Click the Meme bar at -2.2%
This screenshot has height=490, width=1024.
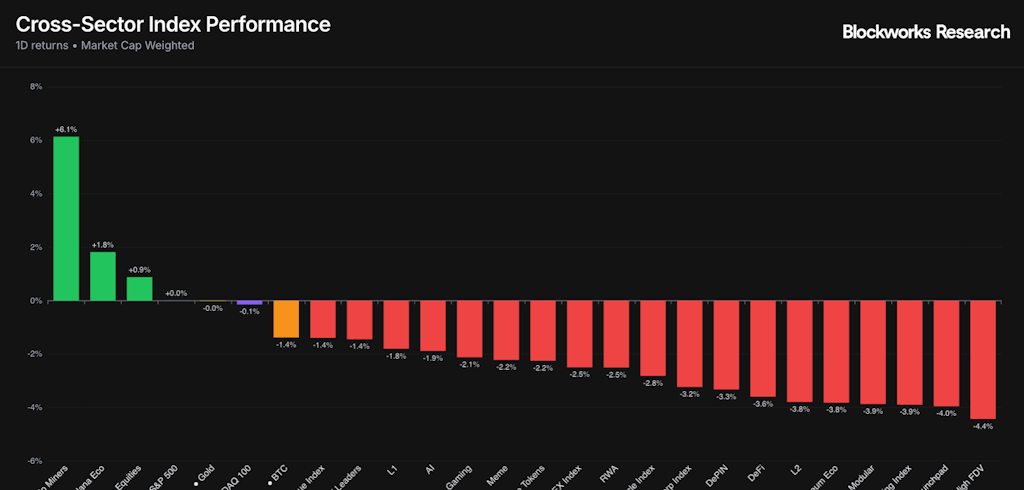point(506,330)
